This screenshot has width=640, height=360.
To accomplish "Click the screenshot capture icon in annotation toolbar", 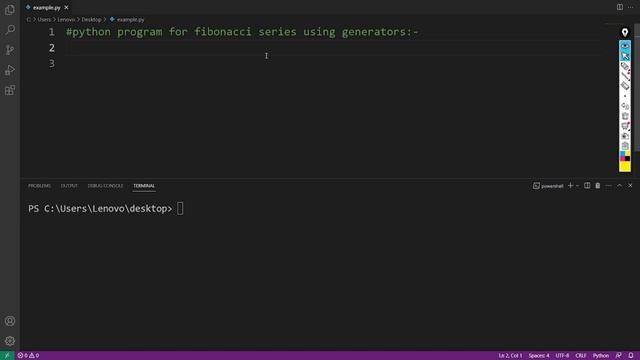I will [x=625, y=136].
